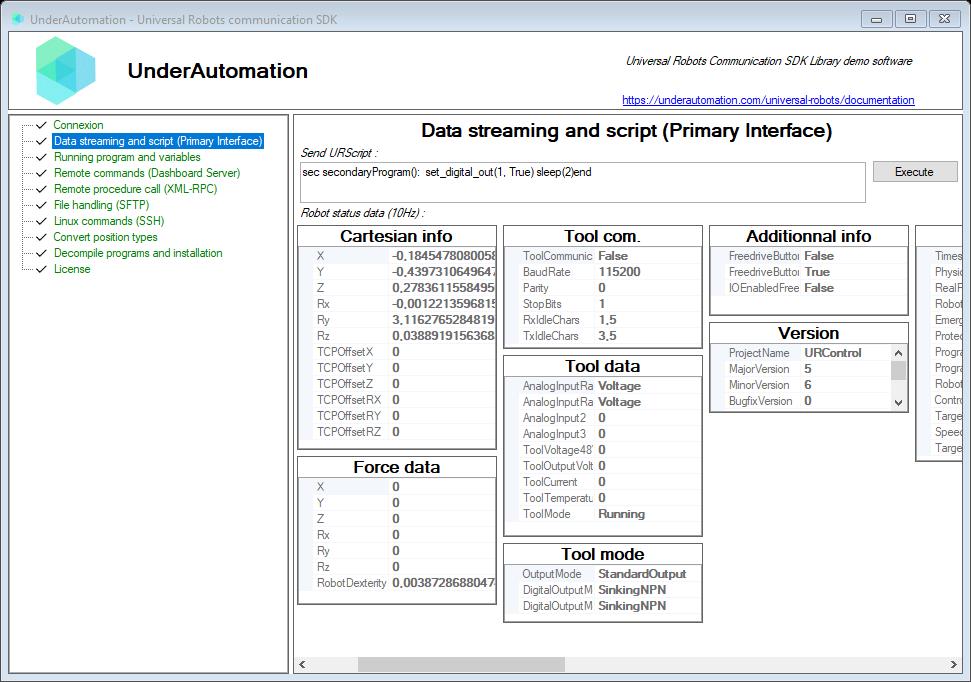Click the horizontal scrollbar right arrow

(x=954, y=665)
